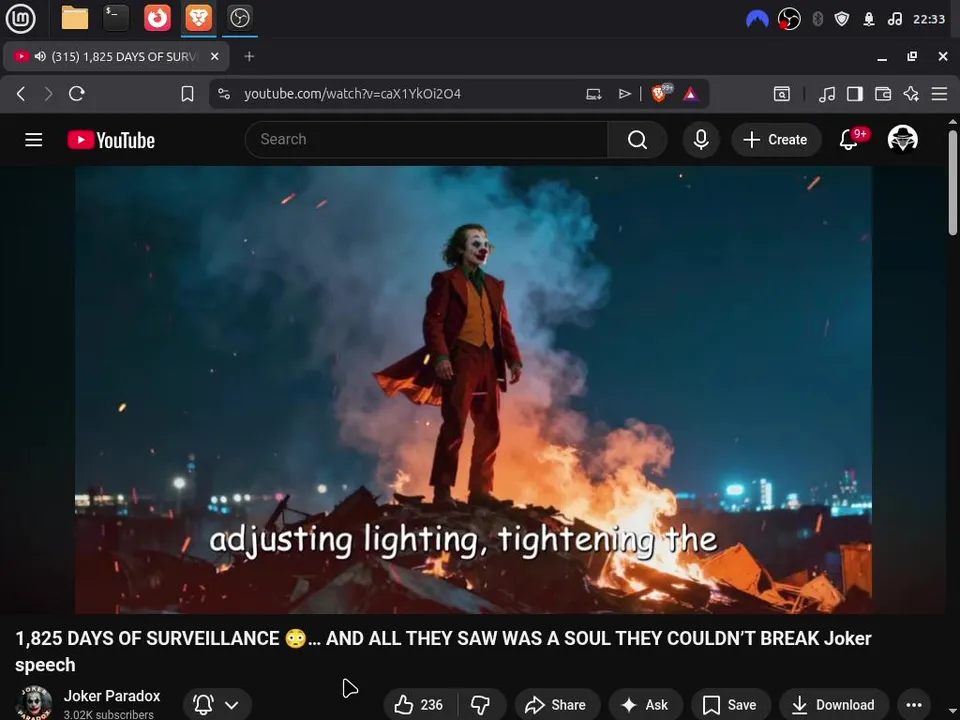Click the page vertical scrollbar
The width and height of the screenshot is (960, 720).
tap(953, 181)
